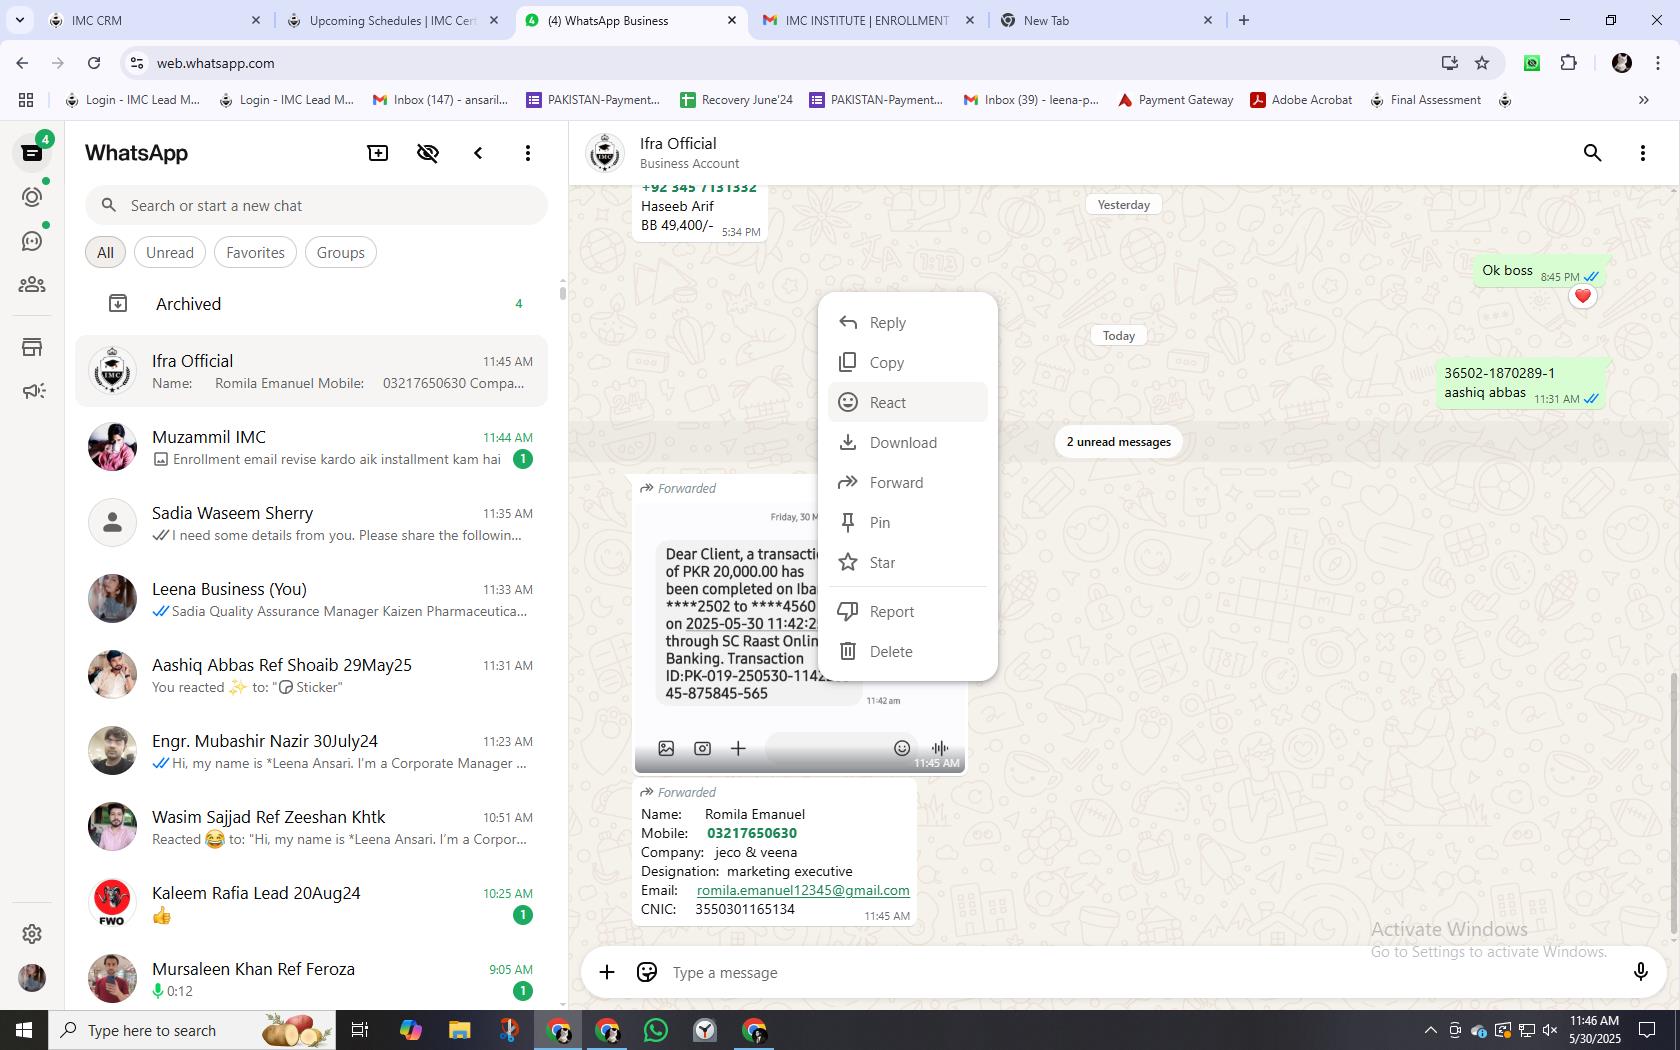Choose React in the context menu
Image resolution: width=1680 pixels, height=1050 pixels.
coord(908,402)
